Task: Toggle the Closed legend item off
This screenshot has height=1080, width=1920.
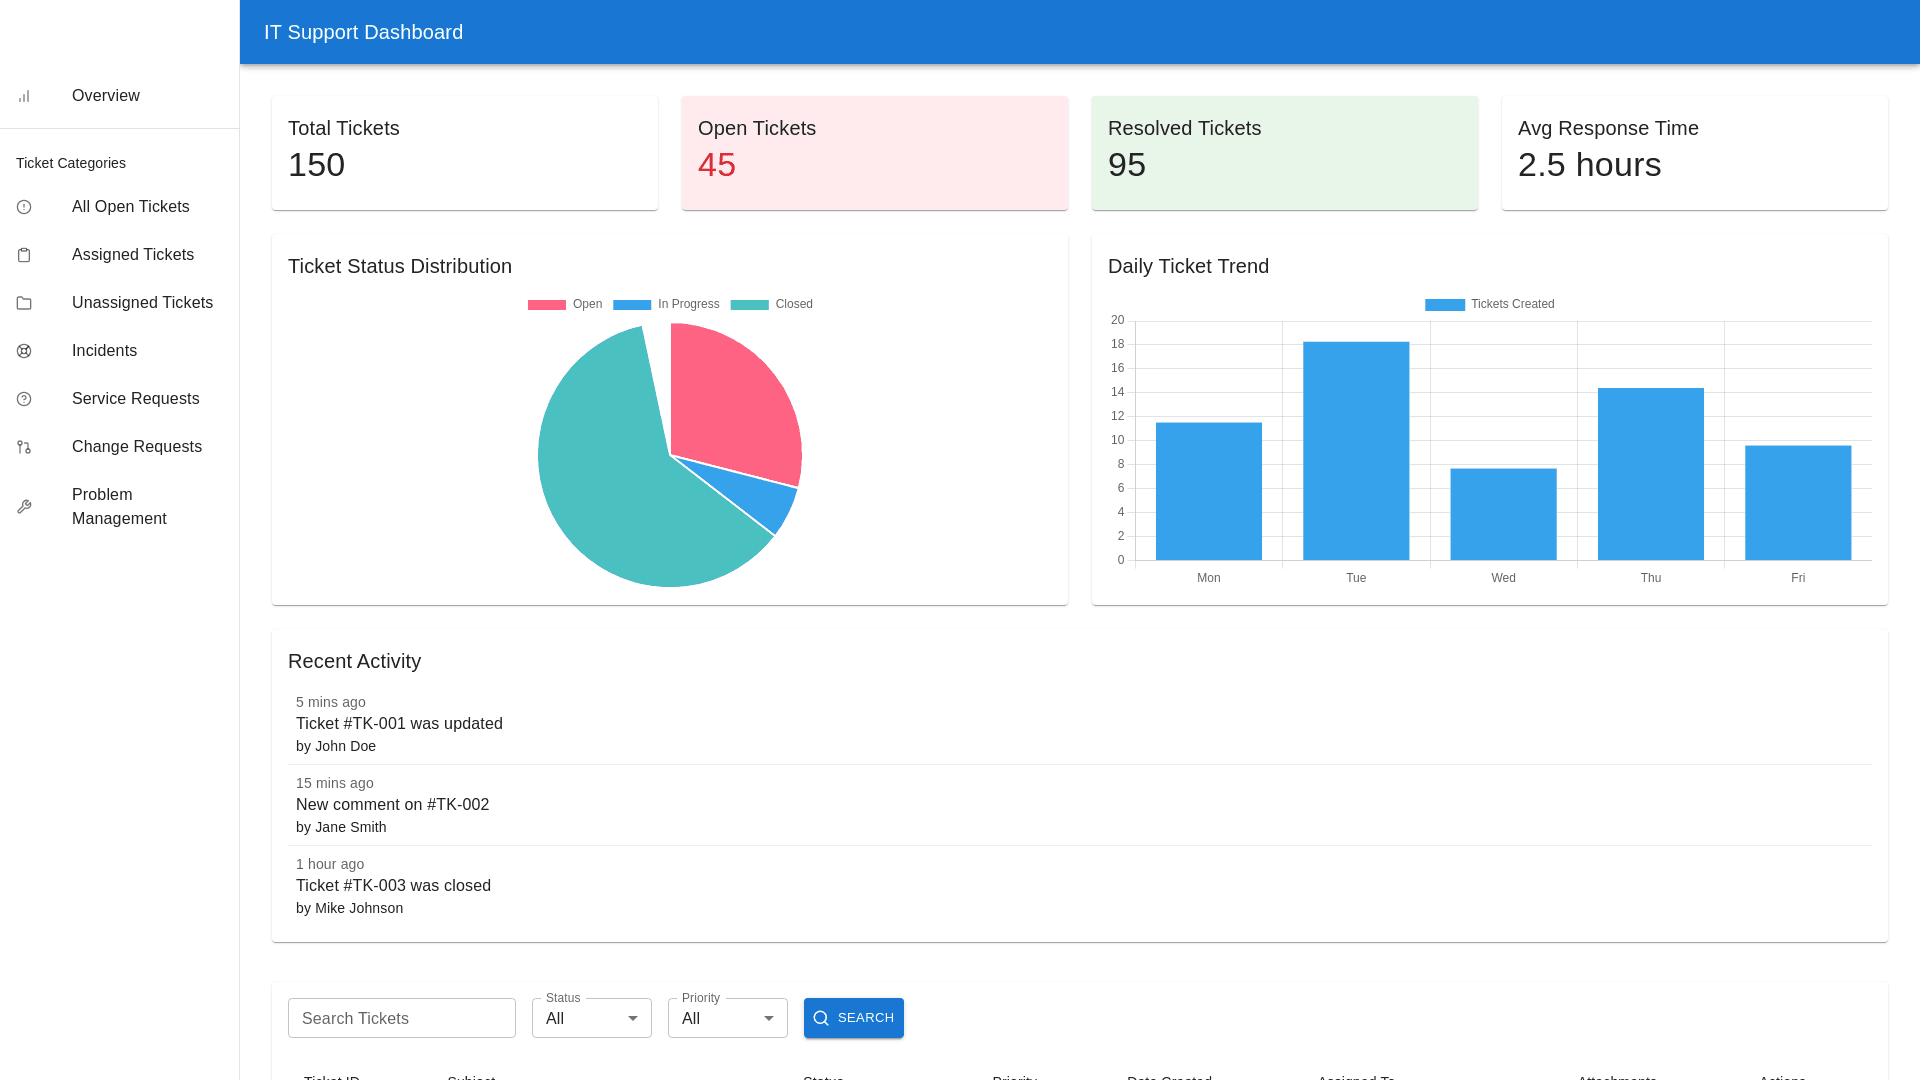Action: pos(771,304)
